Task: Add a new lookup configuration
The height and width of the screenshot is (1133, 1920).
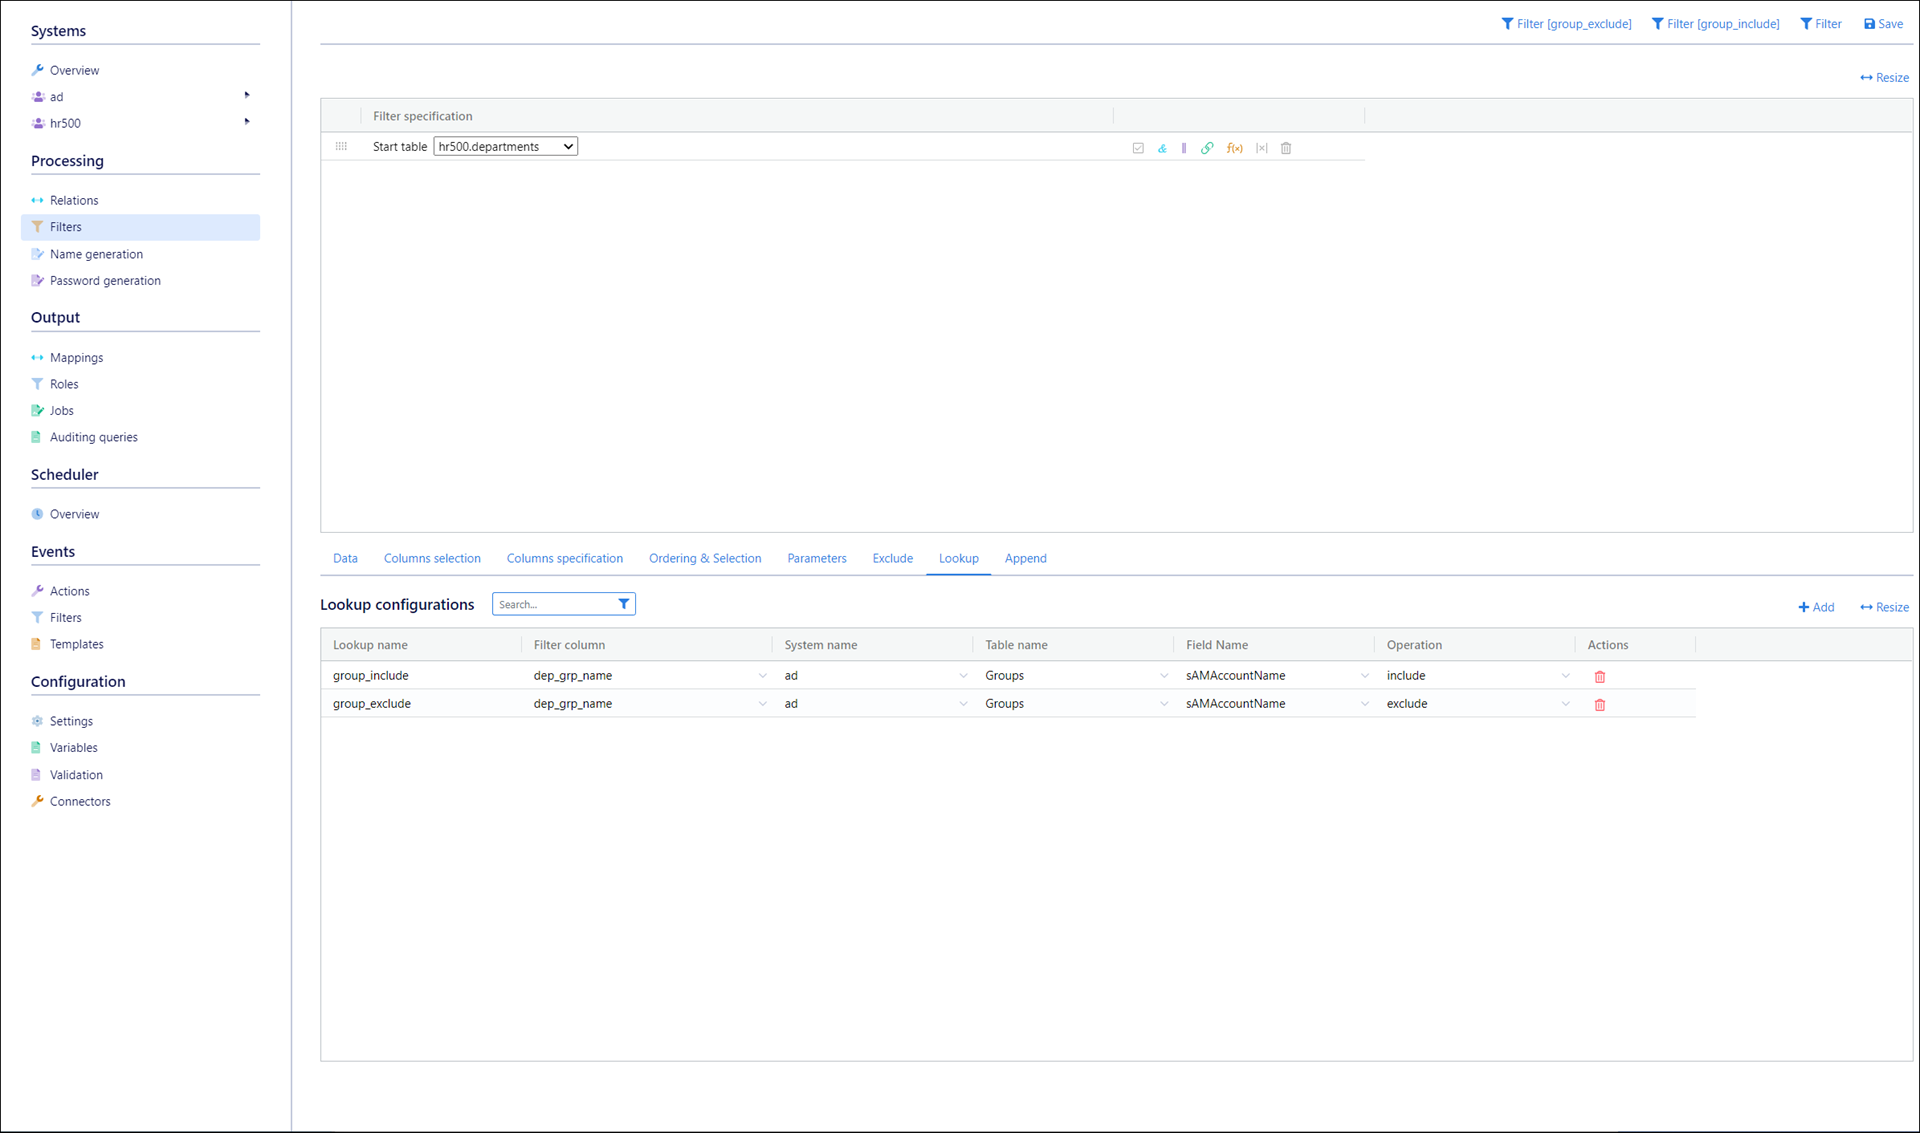Action: coord(1816,607)
